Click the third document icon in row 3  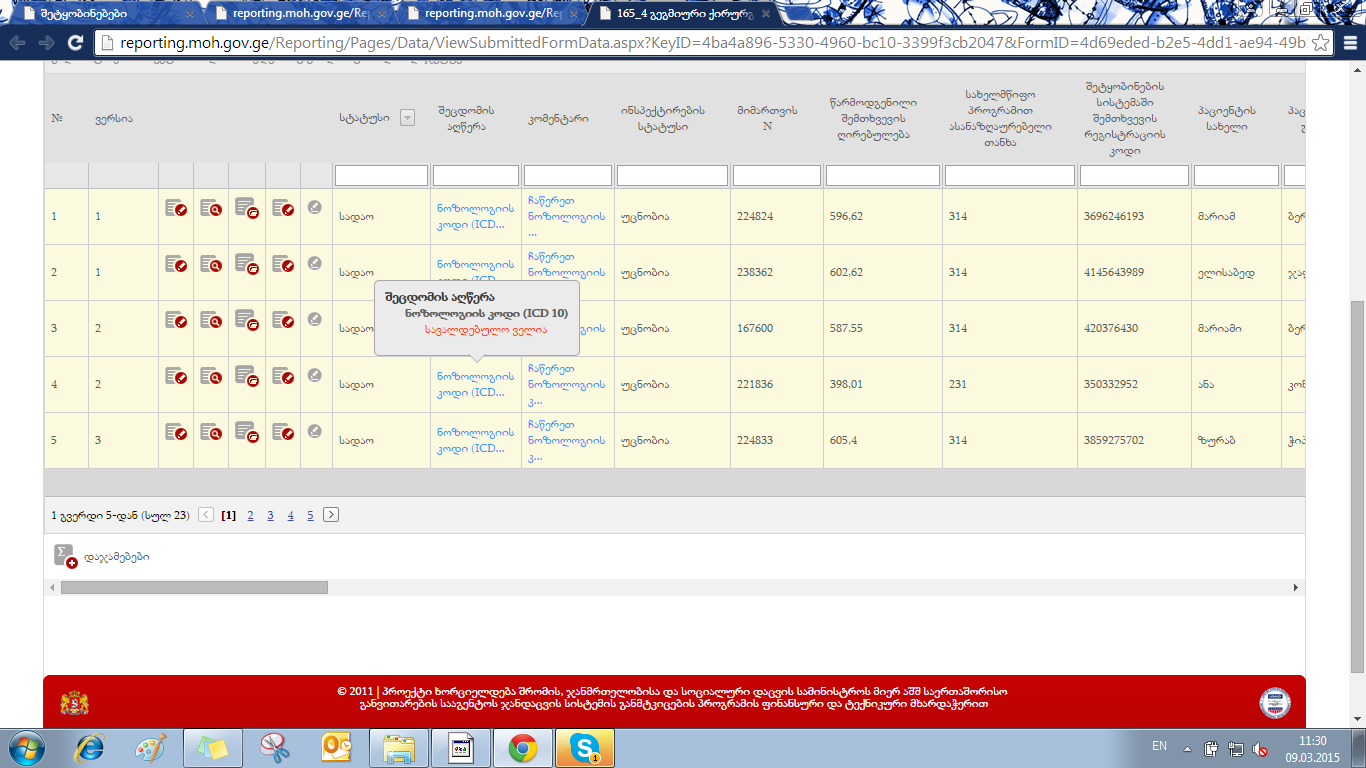click(x=247, y=320)
